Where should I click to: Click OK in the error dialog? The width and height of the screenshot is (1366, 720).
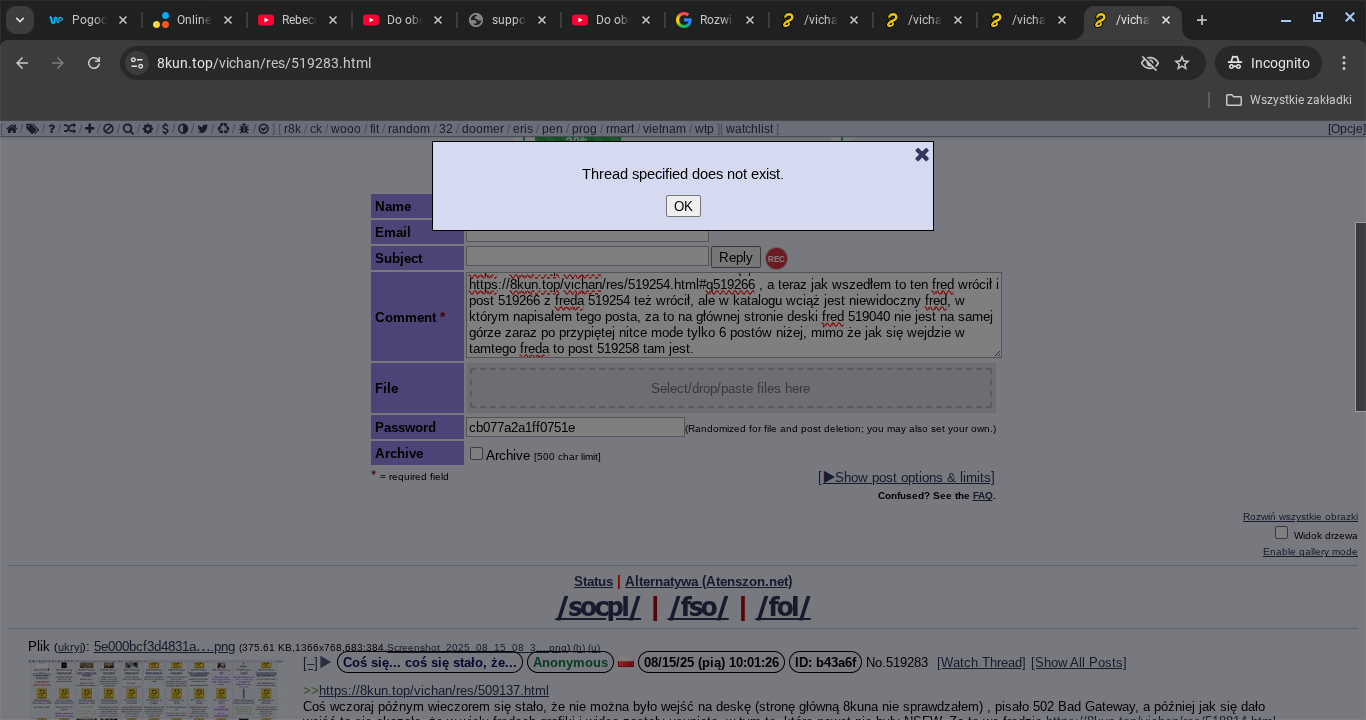(683, 206)
